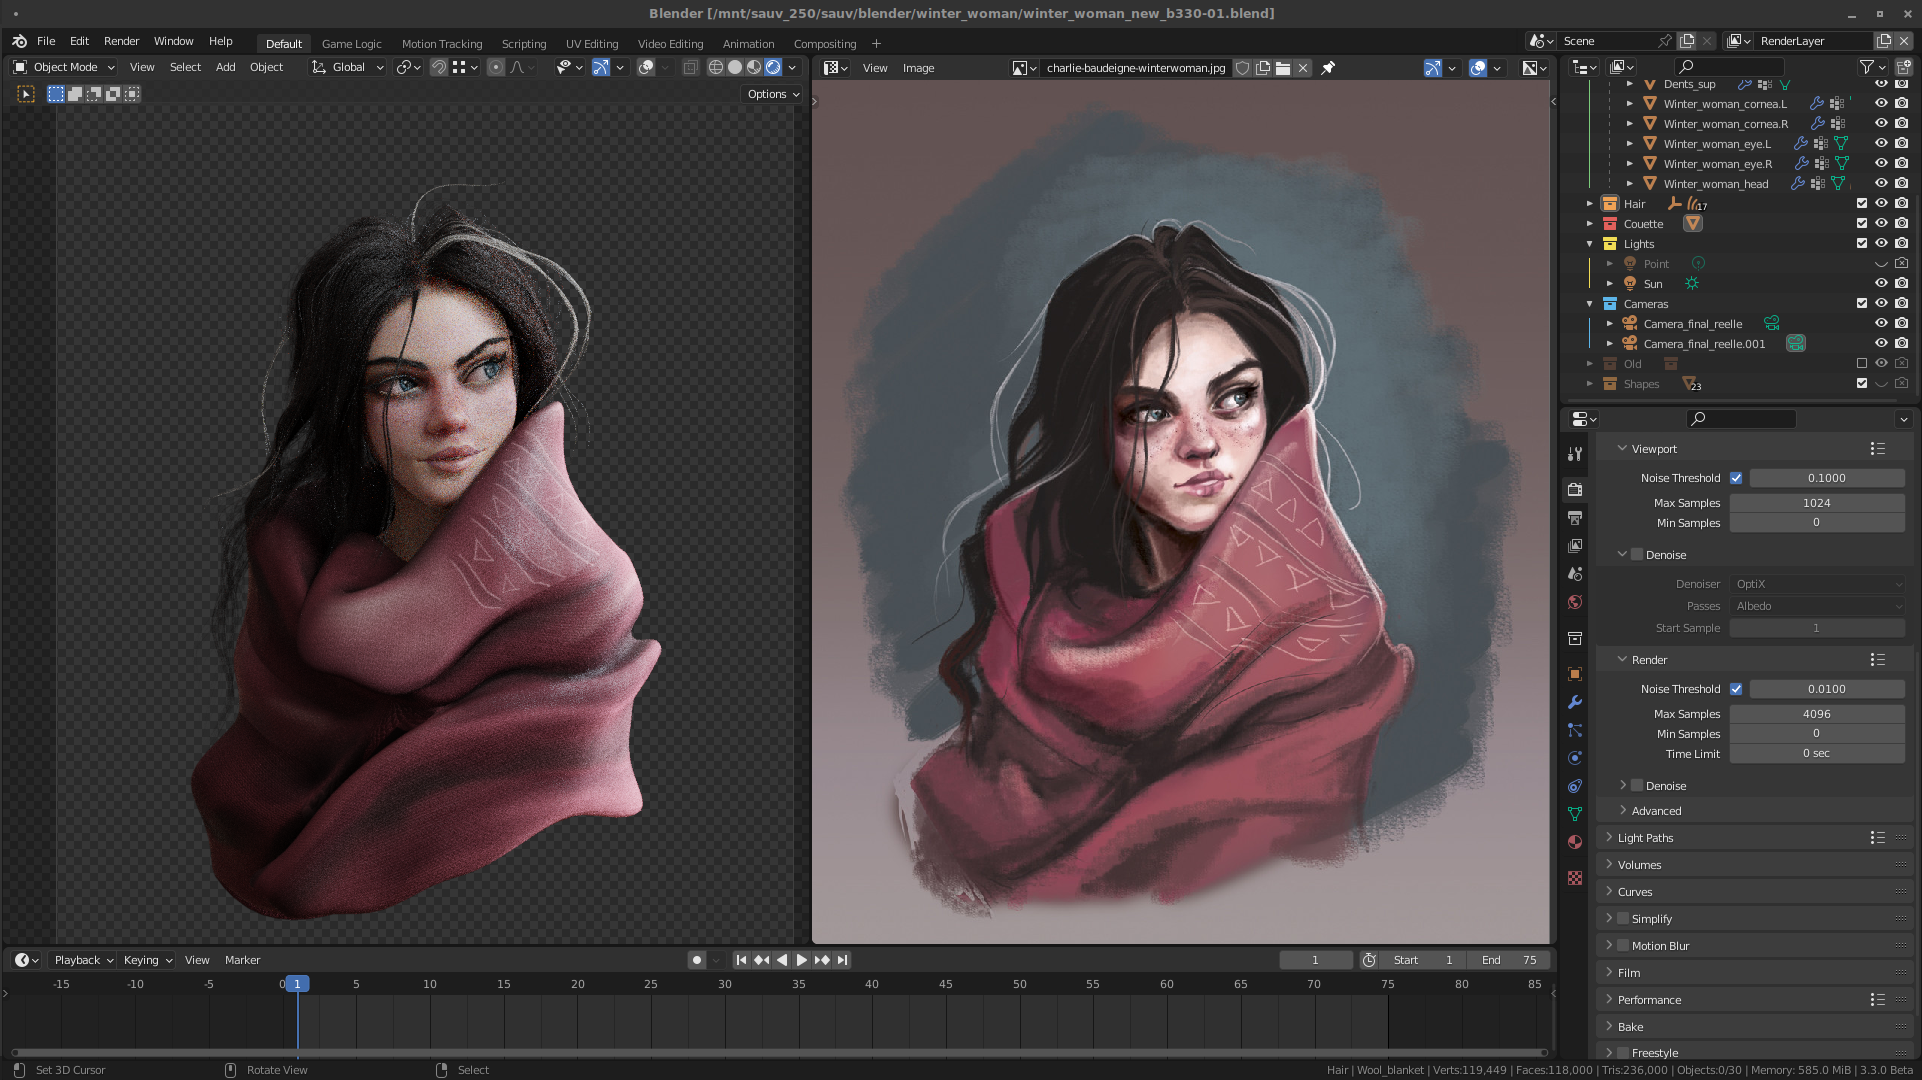Open Image menu in image editor
The height and width of the screenshot is (1080, 1922).
pyautogui.click(x=918, y=68)
